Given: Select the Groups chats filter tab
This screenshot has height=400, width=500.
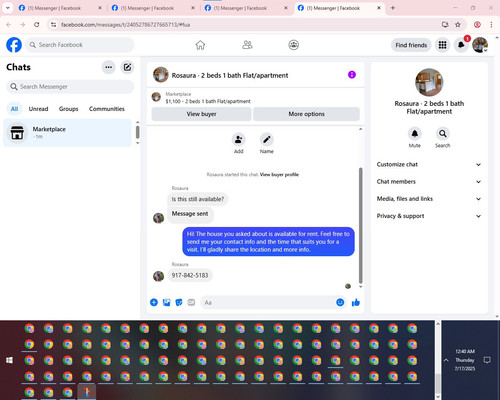Looking at the screenshot, I should tap(68, 109).
